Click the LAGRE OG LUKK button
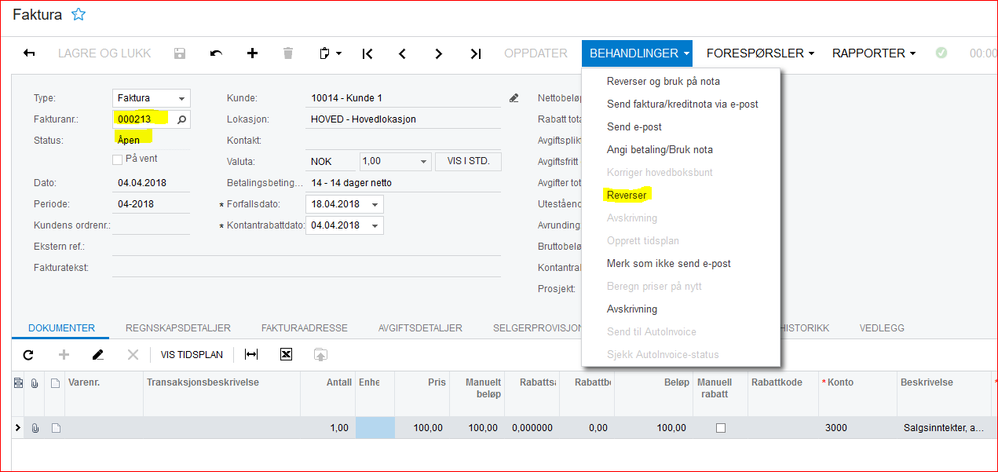Screen dimensions: 998x472 [104, 53]
